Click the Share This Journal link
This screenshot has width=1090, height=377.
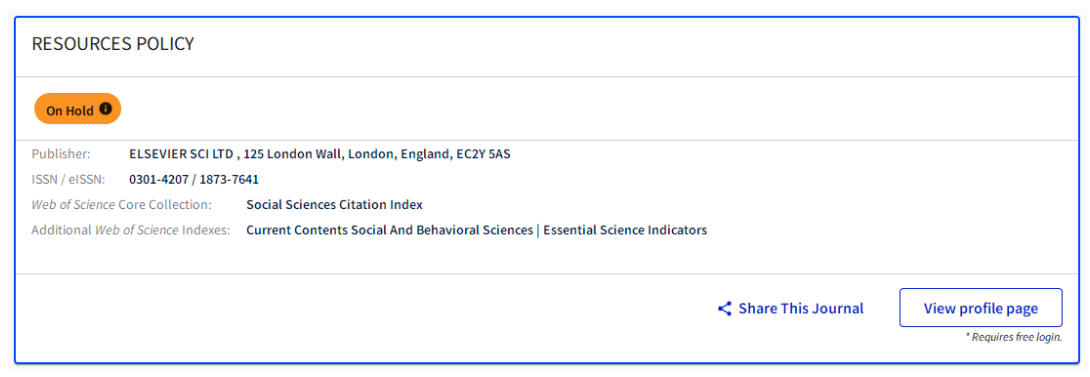[801, 308]
